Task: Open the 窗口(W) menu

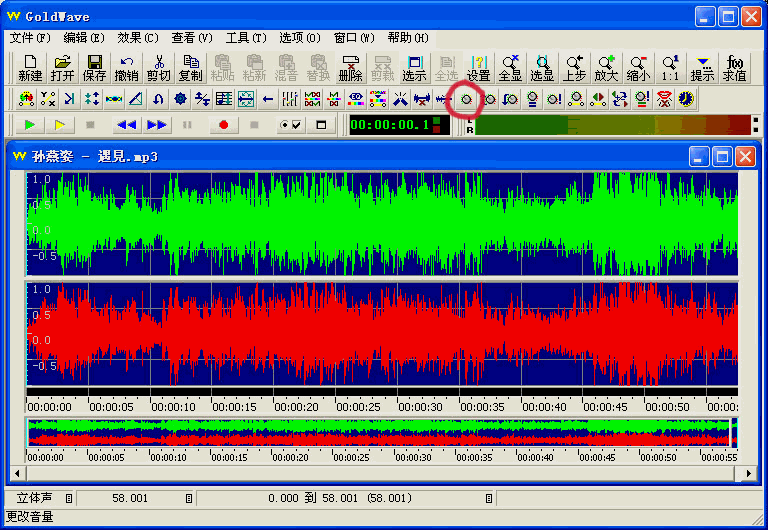Action: (354, 38)
